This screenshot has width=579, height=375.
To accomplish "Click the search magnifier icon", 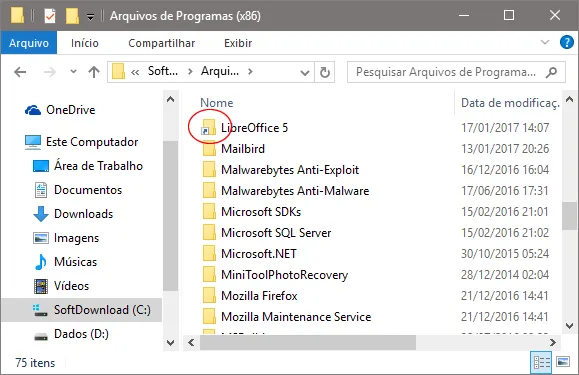I will coord(551,72).
